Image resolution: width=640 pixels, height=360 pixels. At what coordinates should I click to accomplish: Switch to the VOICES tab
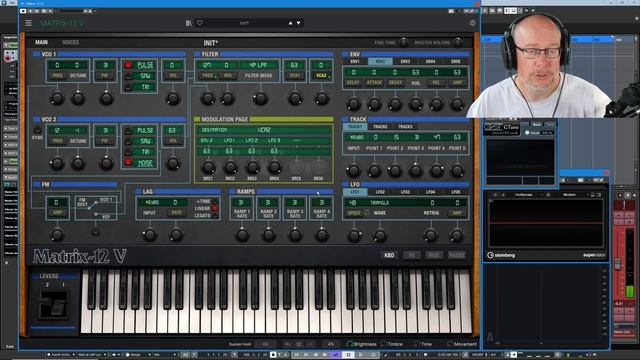tap(71, 42)
